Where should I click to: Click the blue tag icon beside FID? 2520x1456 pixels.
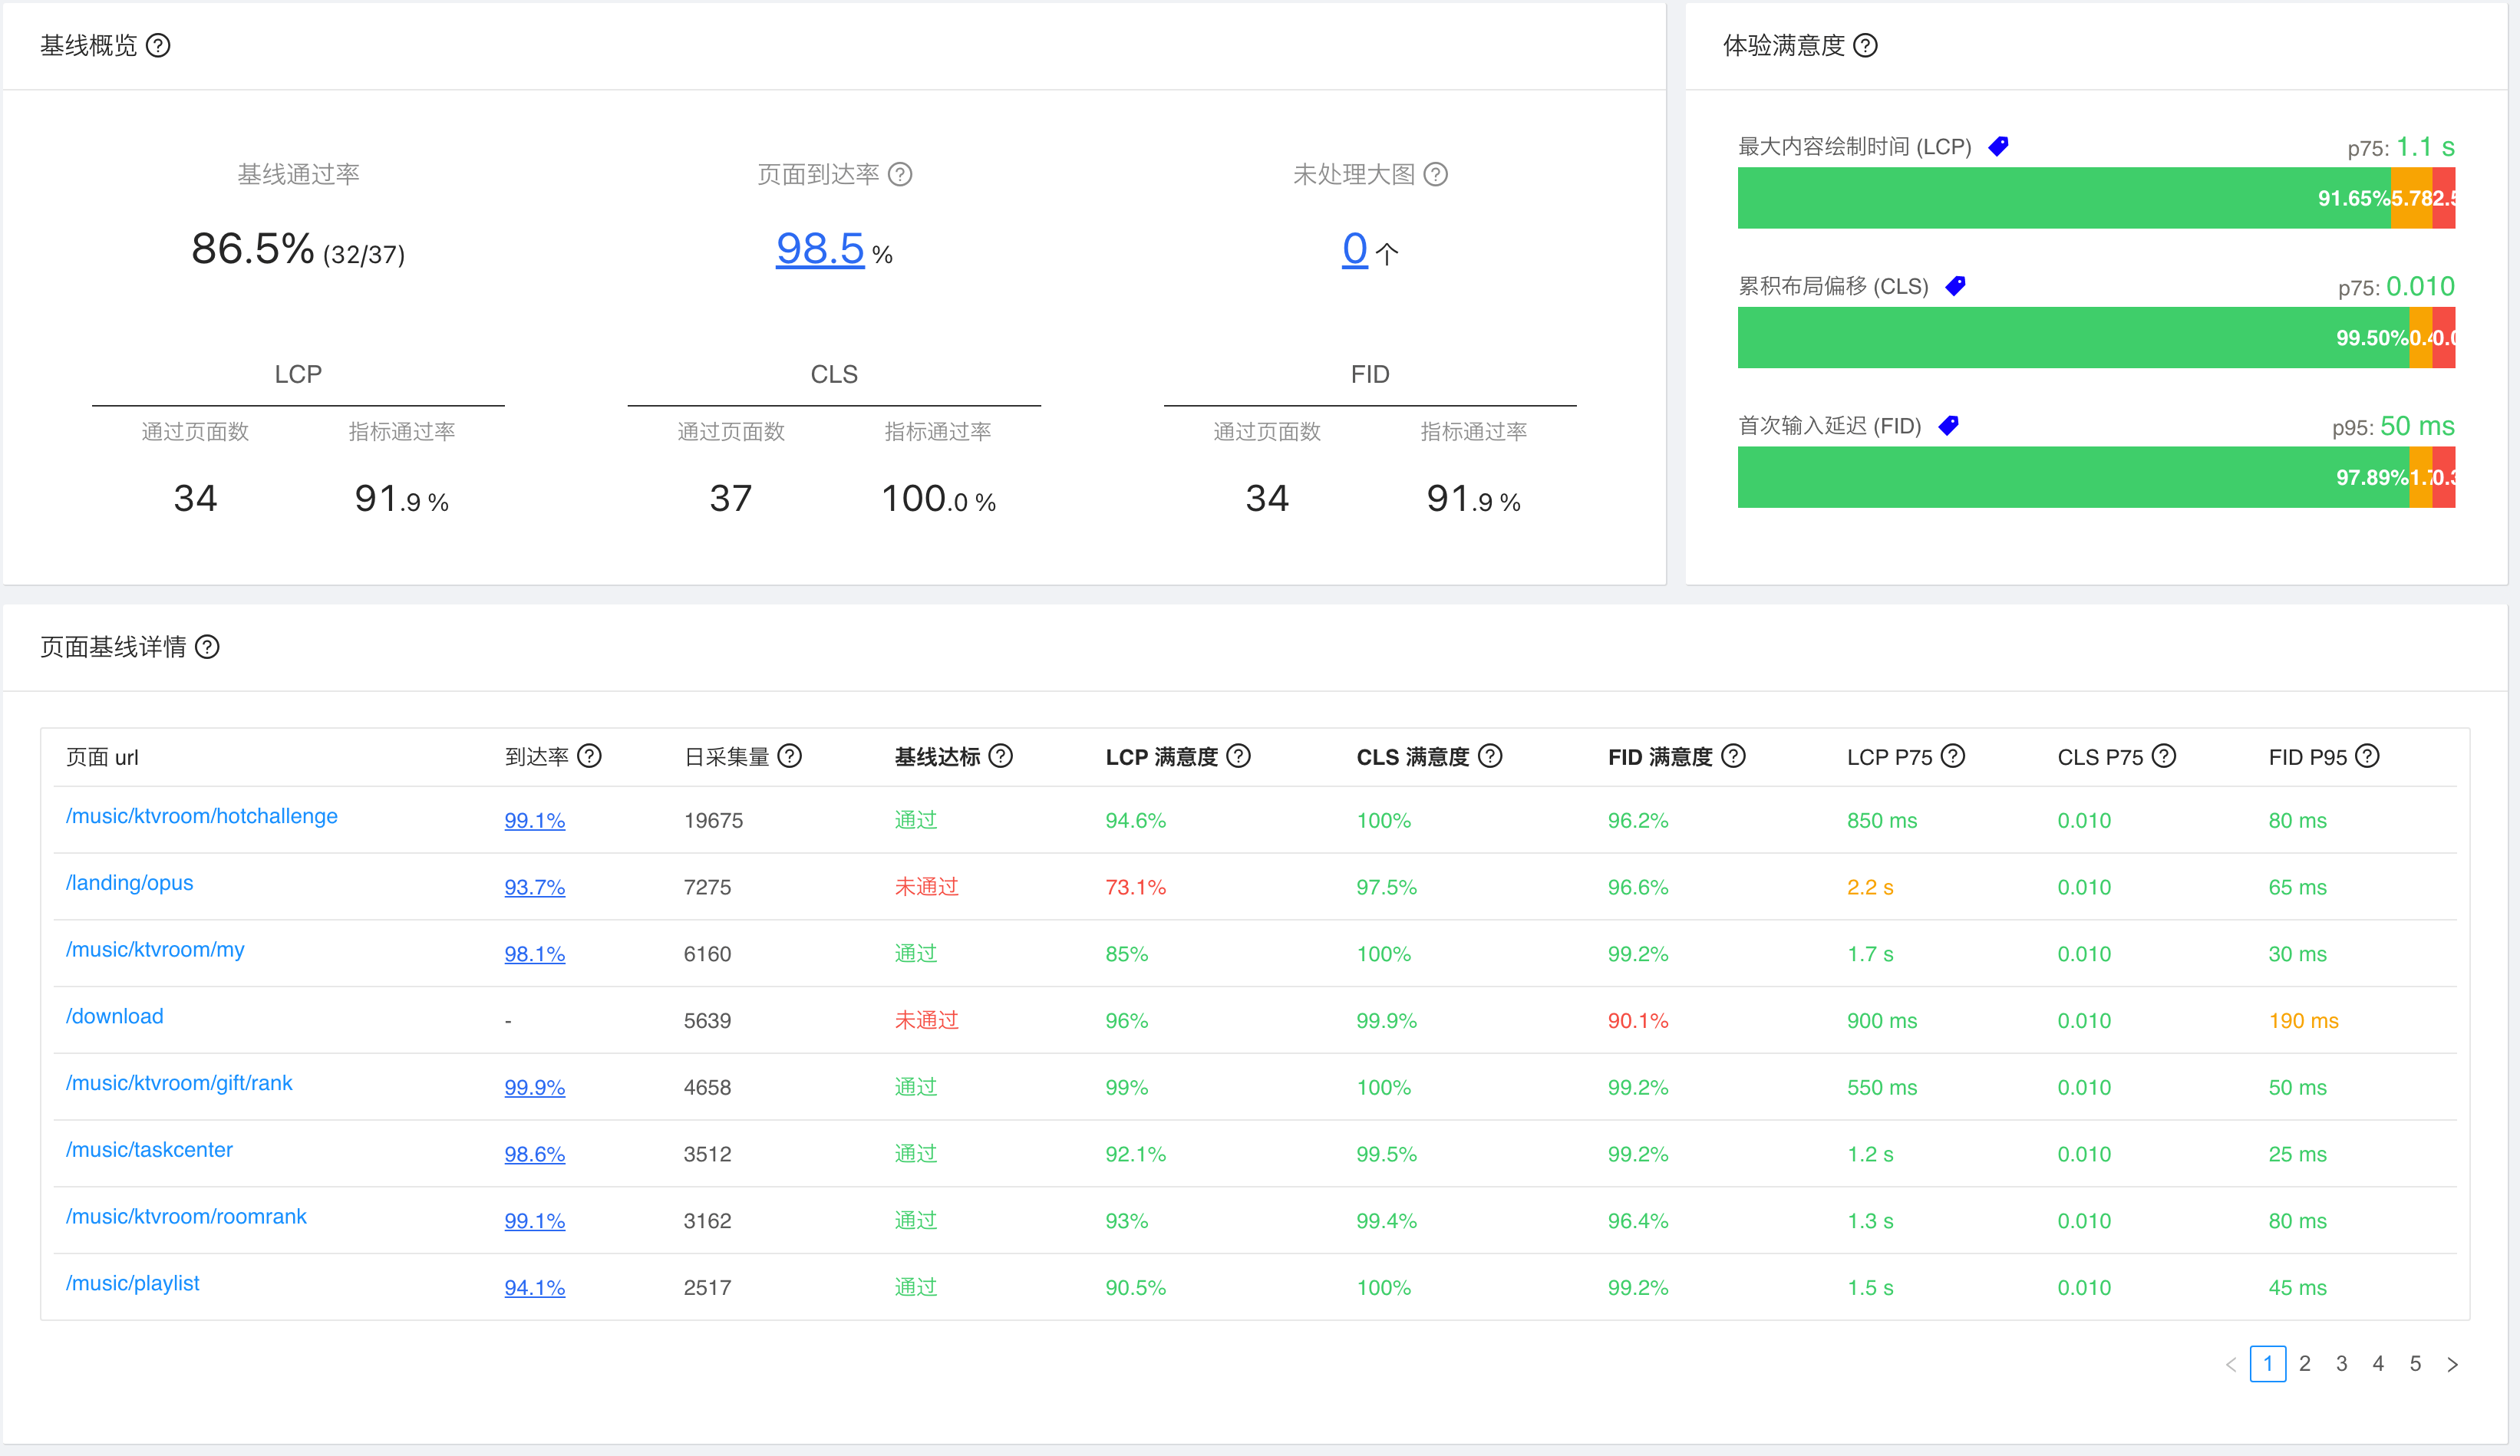click(1948, 426)
